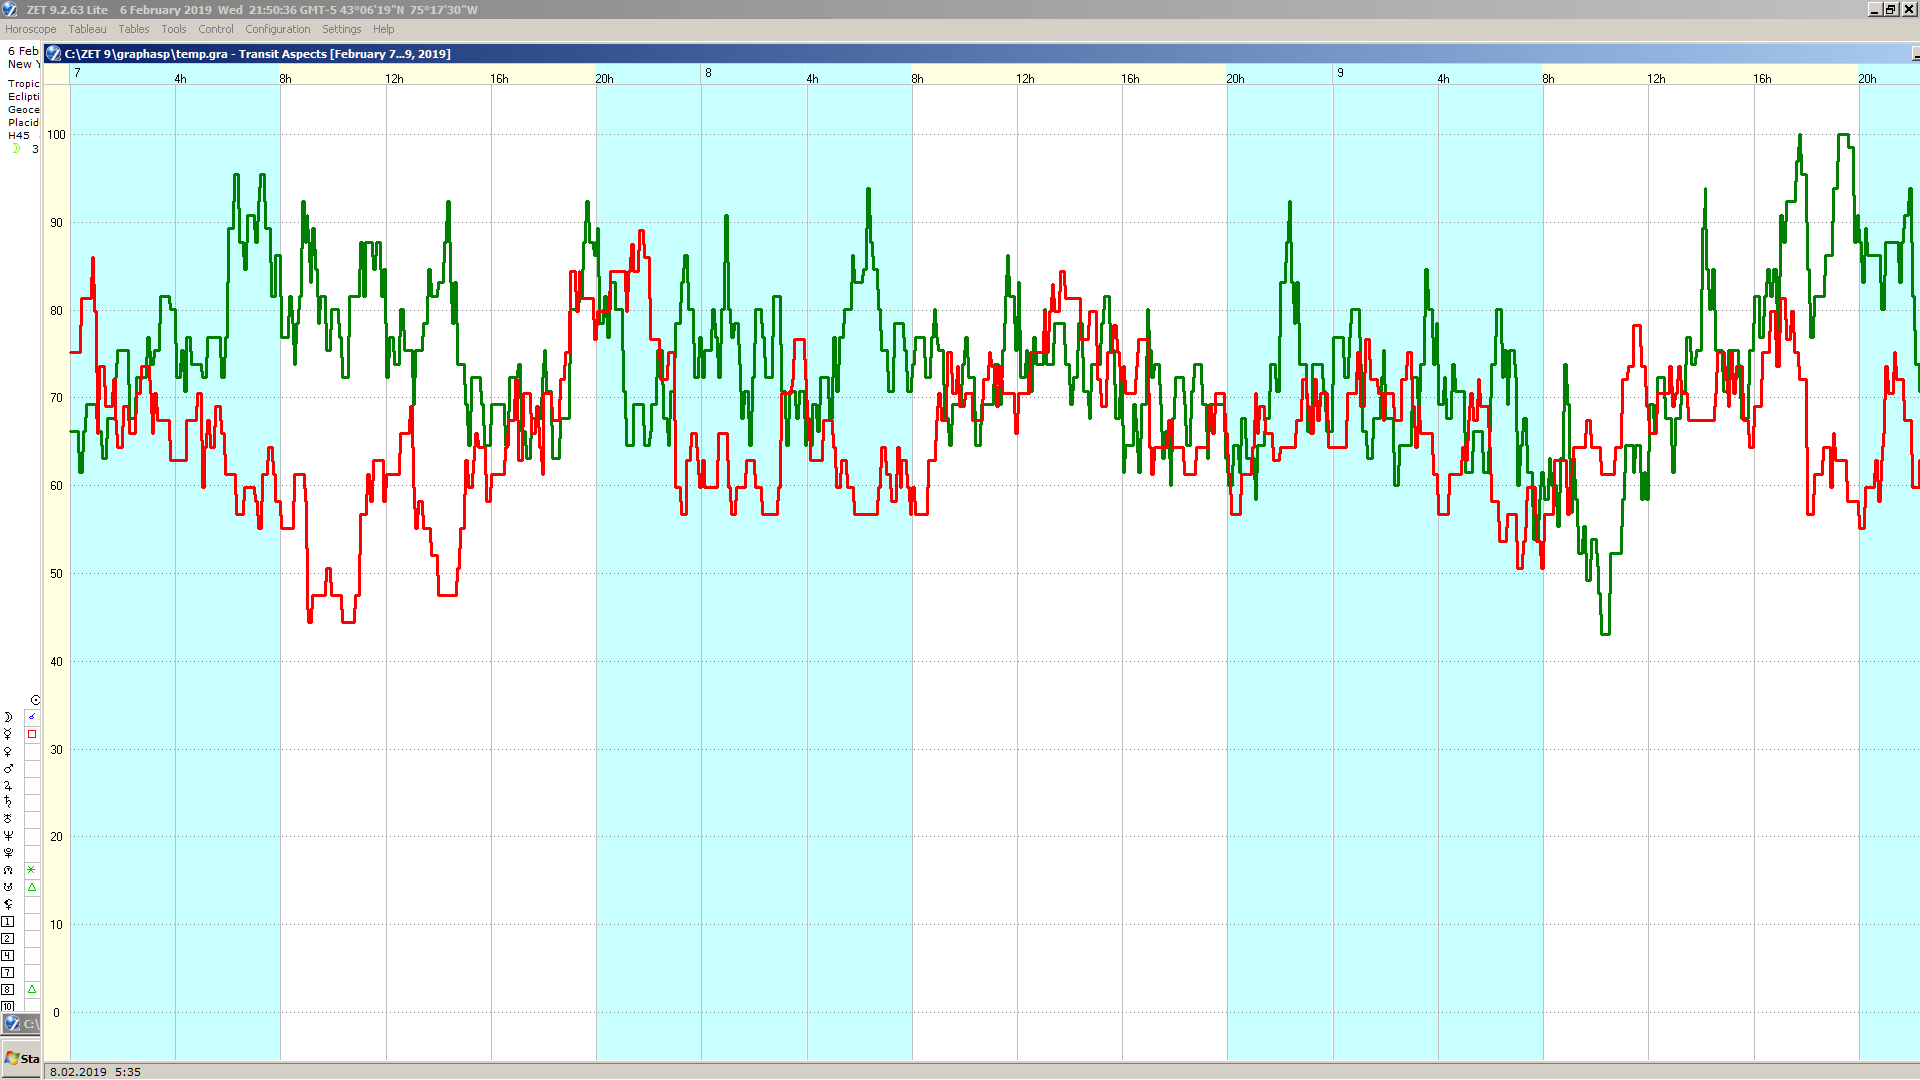Click the 'Eclipti' coordinate label
The width and height of the screenshot is (1920, 1080).
(24, 97)
